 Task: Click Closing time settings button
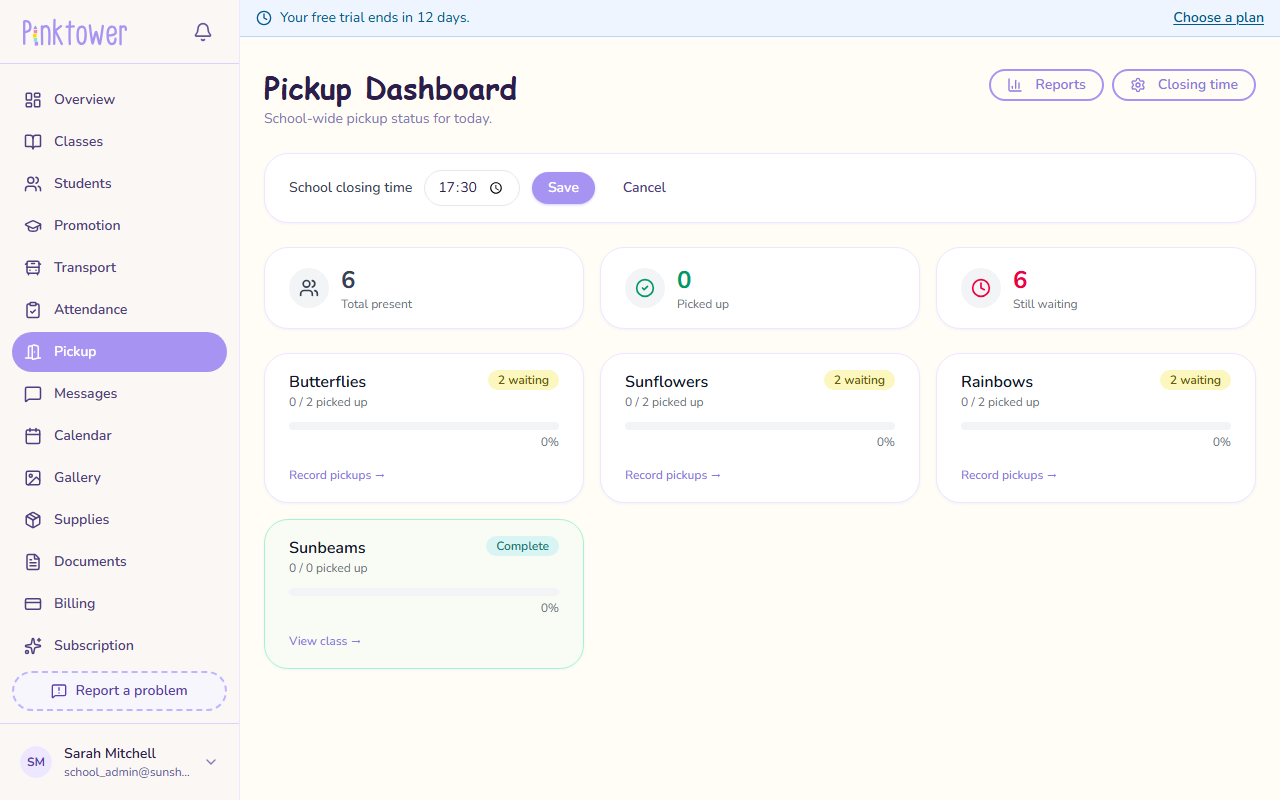(1184, 85)
